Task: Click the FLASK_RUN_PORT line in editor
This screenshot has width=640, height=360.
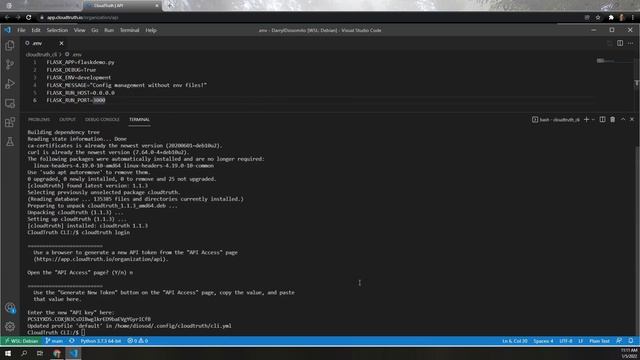Action: (x=76, y=100)
